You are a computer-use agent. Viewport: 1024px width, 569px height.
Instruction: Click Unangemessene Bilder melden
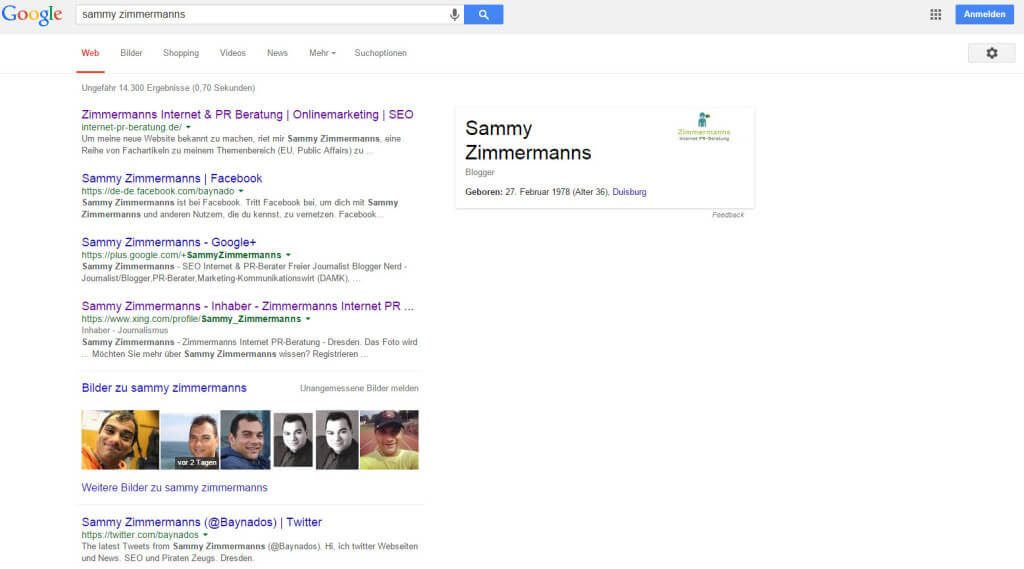click(x=359, y=389)
